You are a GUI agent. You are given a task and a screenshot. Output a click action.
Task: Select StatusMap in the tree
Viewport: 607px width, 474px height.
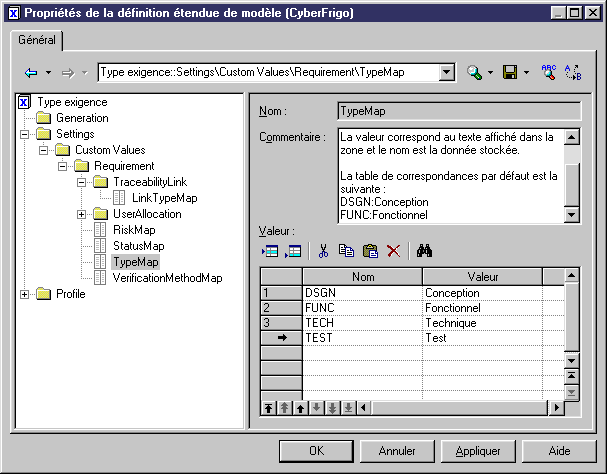pyautogui.click(x=138, y=246)
